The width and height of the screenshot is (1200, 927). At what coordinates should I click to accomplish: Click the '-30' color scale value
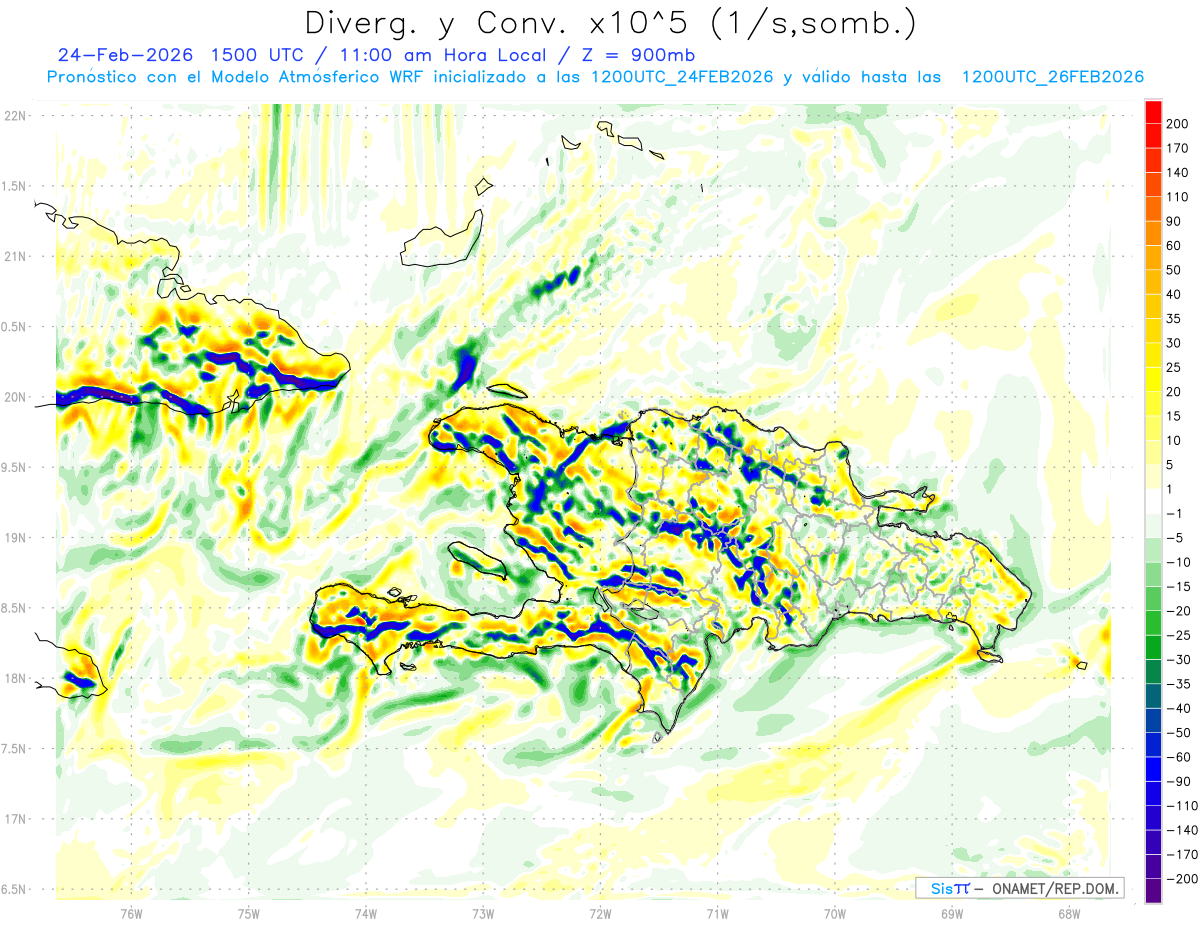[x=1179, y=659]
